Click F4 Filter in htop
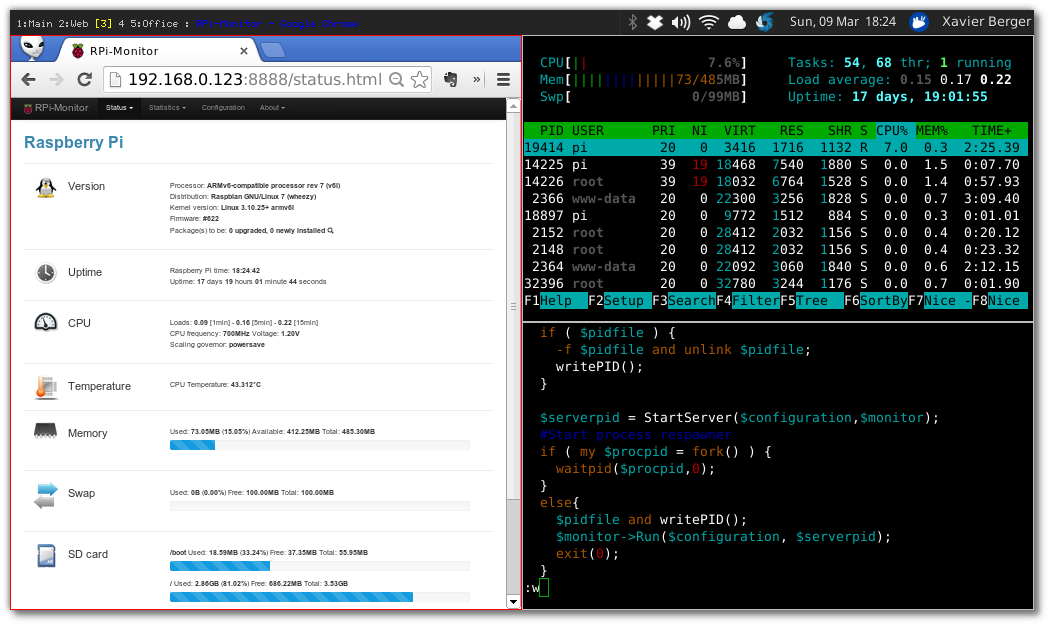This screenshot has height=626, width=1050. [748, 301]
